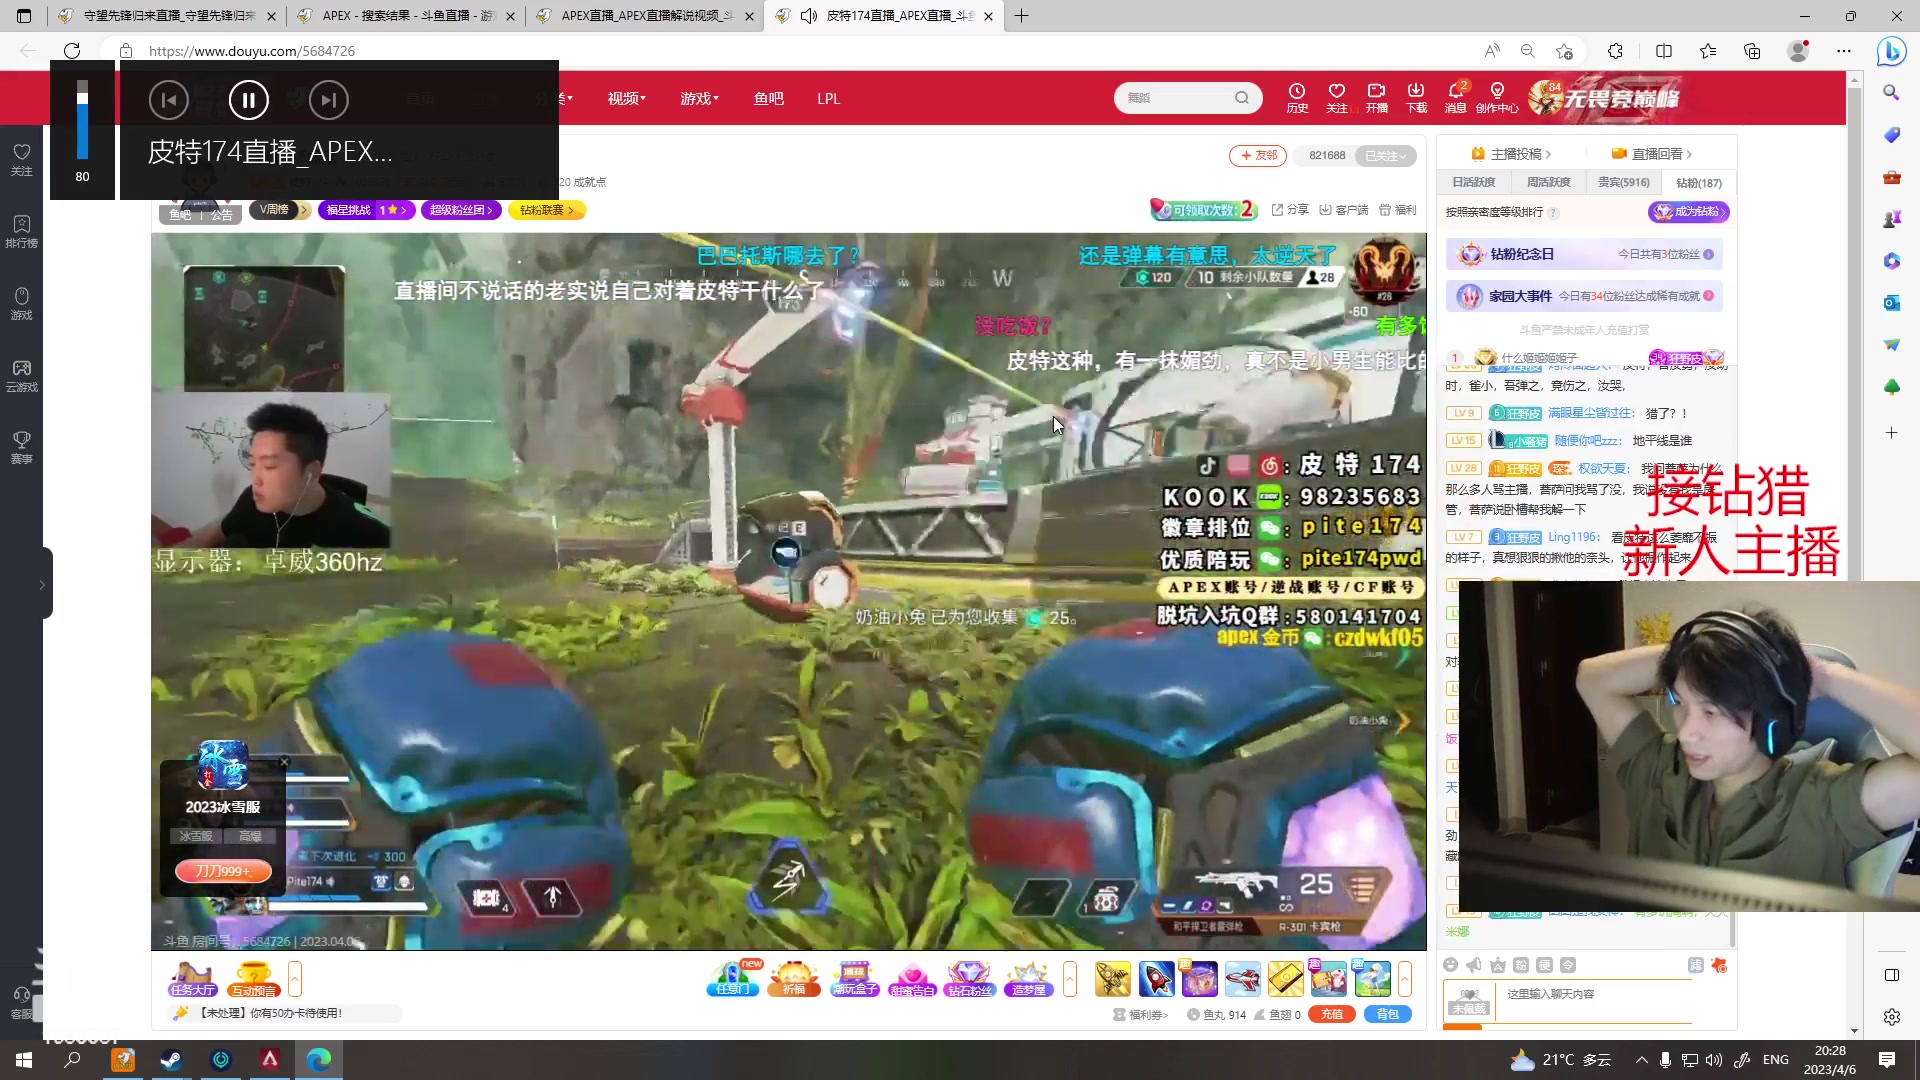Switch to 贵宾(5916) tab
The width and height of the screenshot is (1920, 1080).
click(x=1624, y=182)
